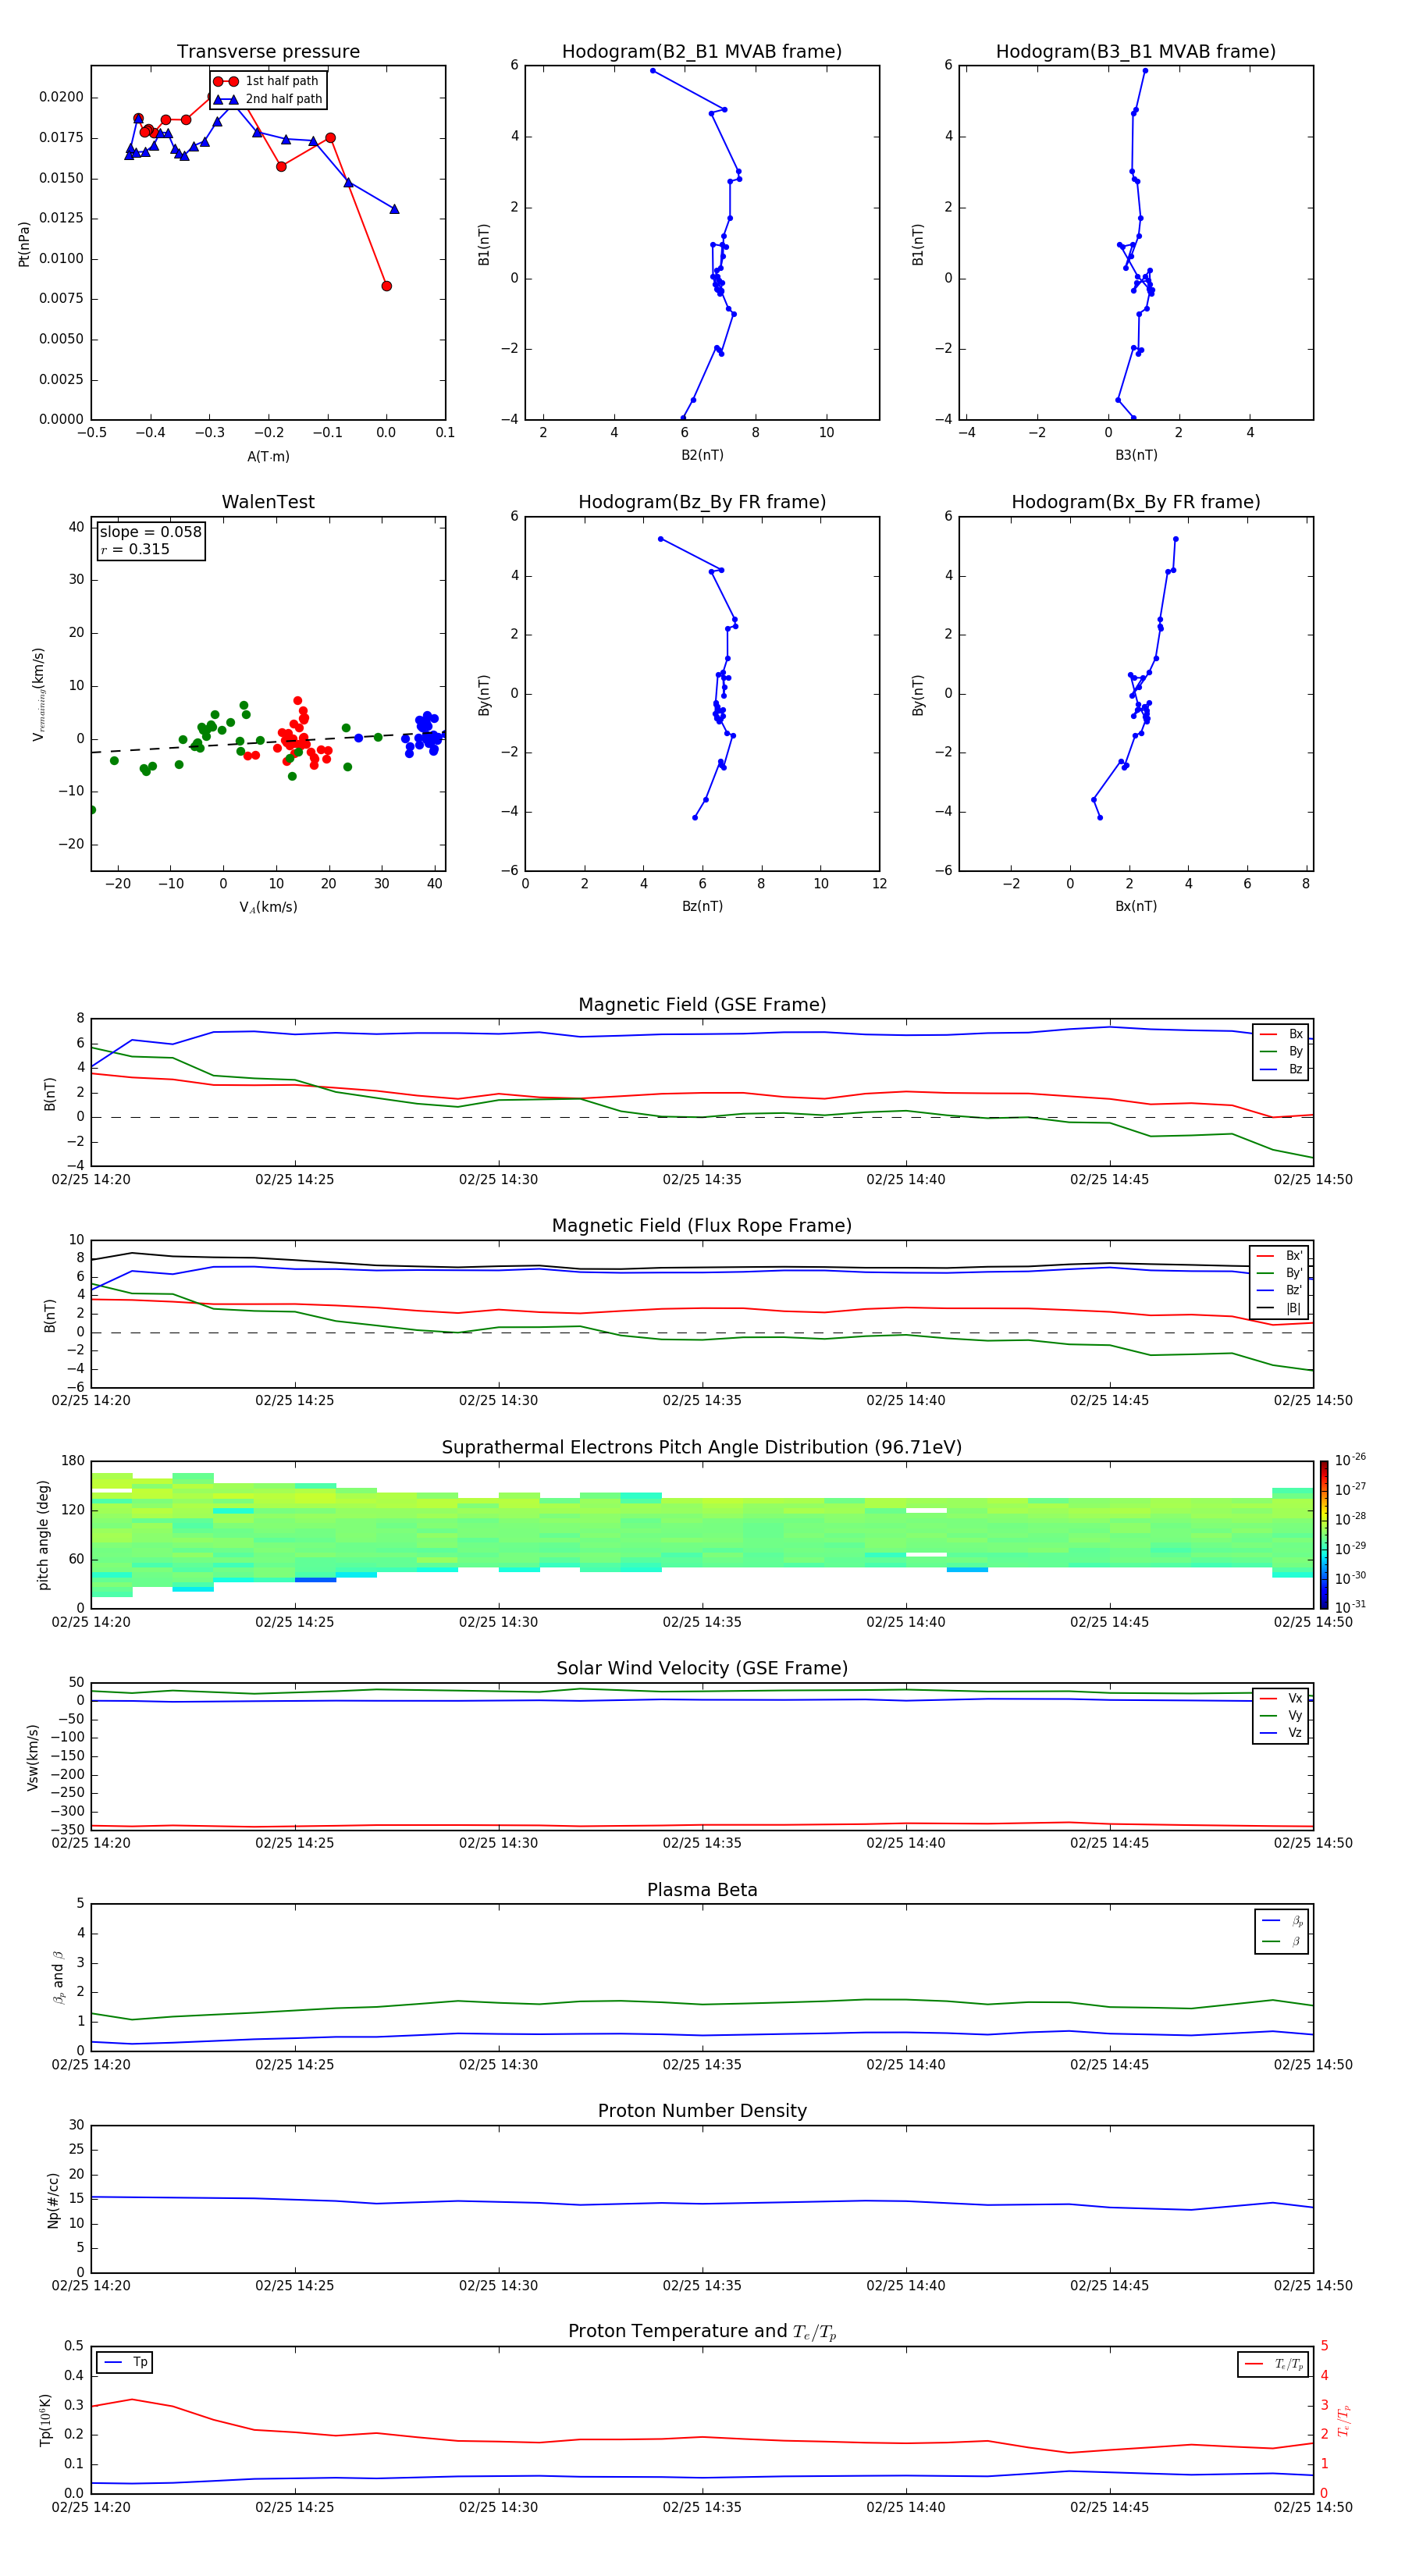Select the 'r = 0.315' annotation text
Image resolution: width=1405 pixels, height=2576 pixels.
tap(135, 549)
